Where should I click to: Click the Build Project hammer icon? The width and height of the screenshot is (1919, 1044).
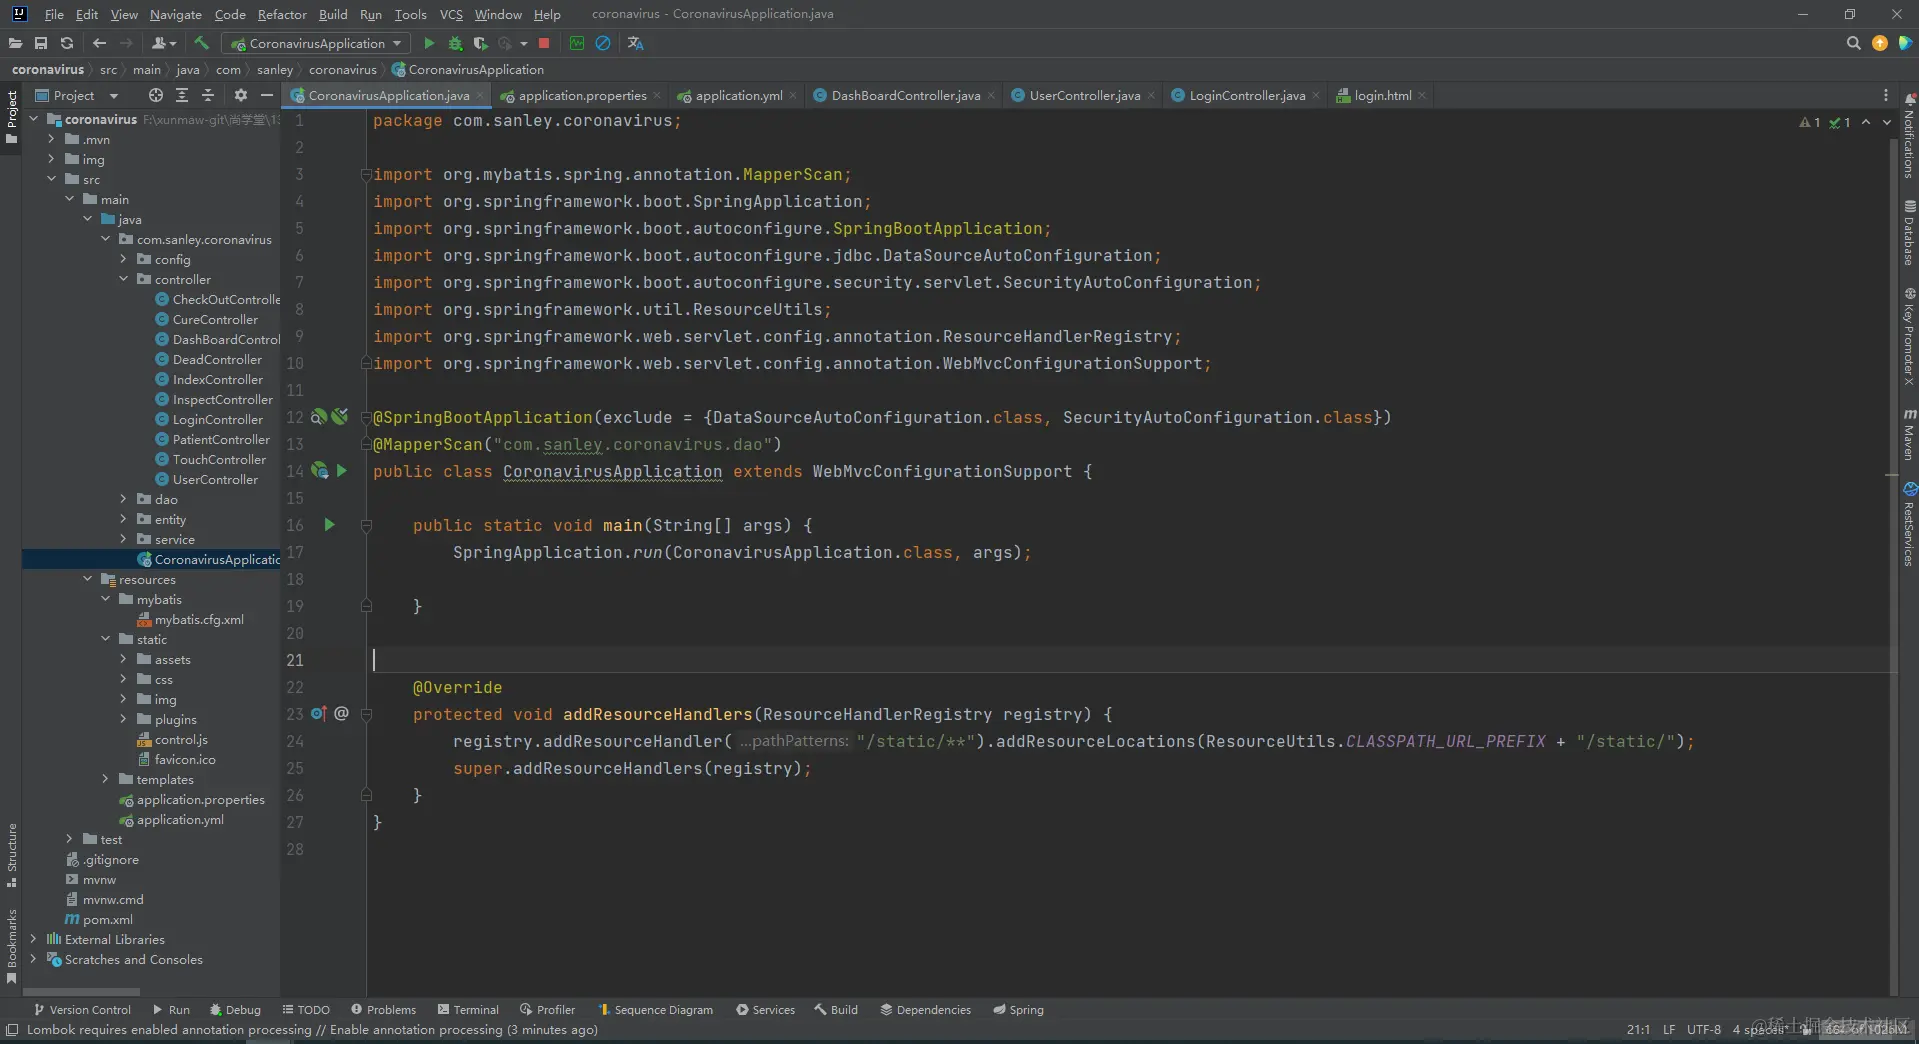coord(201,43)
